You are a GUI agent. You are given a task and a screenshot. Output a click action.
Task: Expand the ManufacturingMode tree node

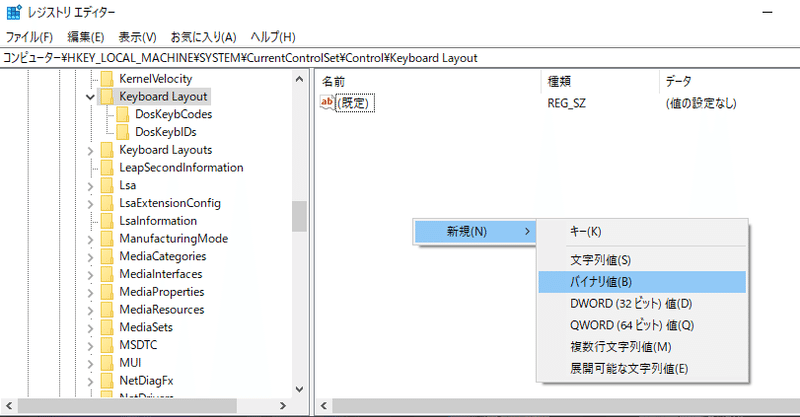(90, 239)
